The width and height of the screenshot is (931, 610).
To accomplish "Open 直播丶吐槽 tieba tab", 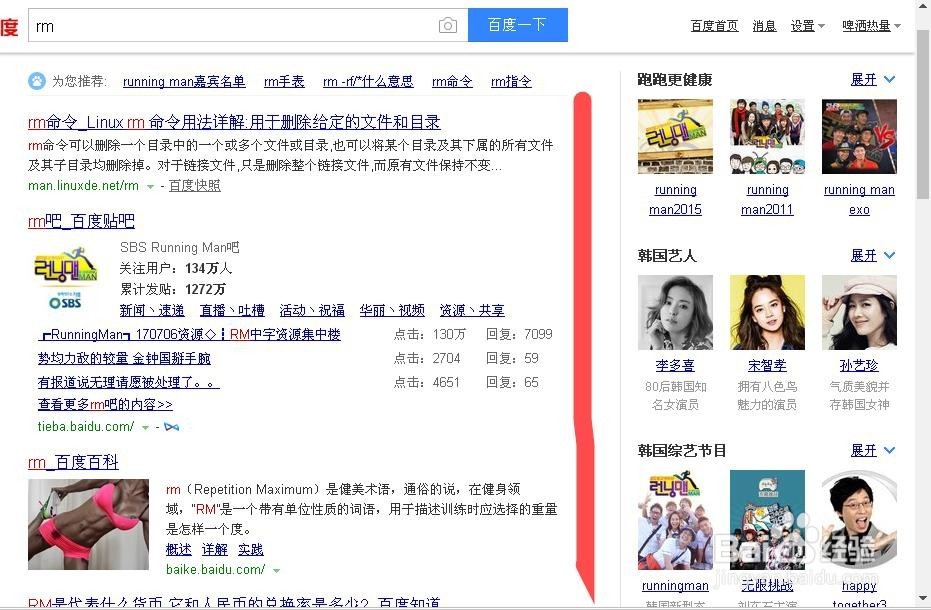I will click(x=232, y=311).
